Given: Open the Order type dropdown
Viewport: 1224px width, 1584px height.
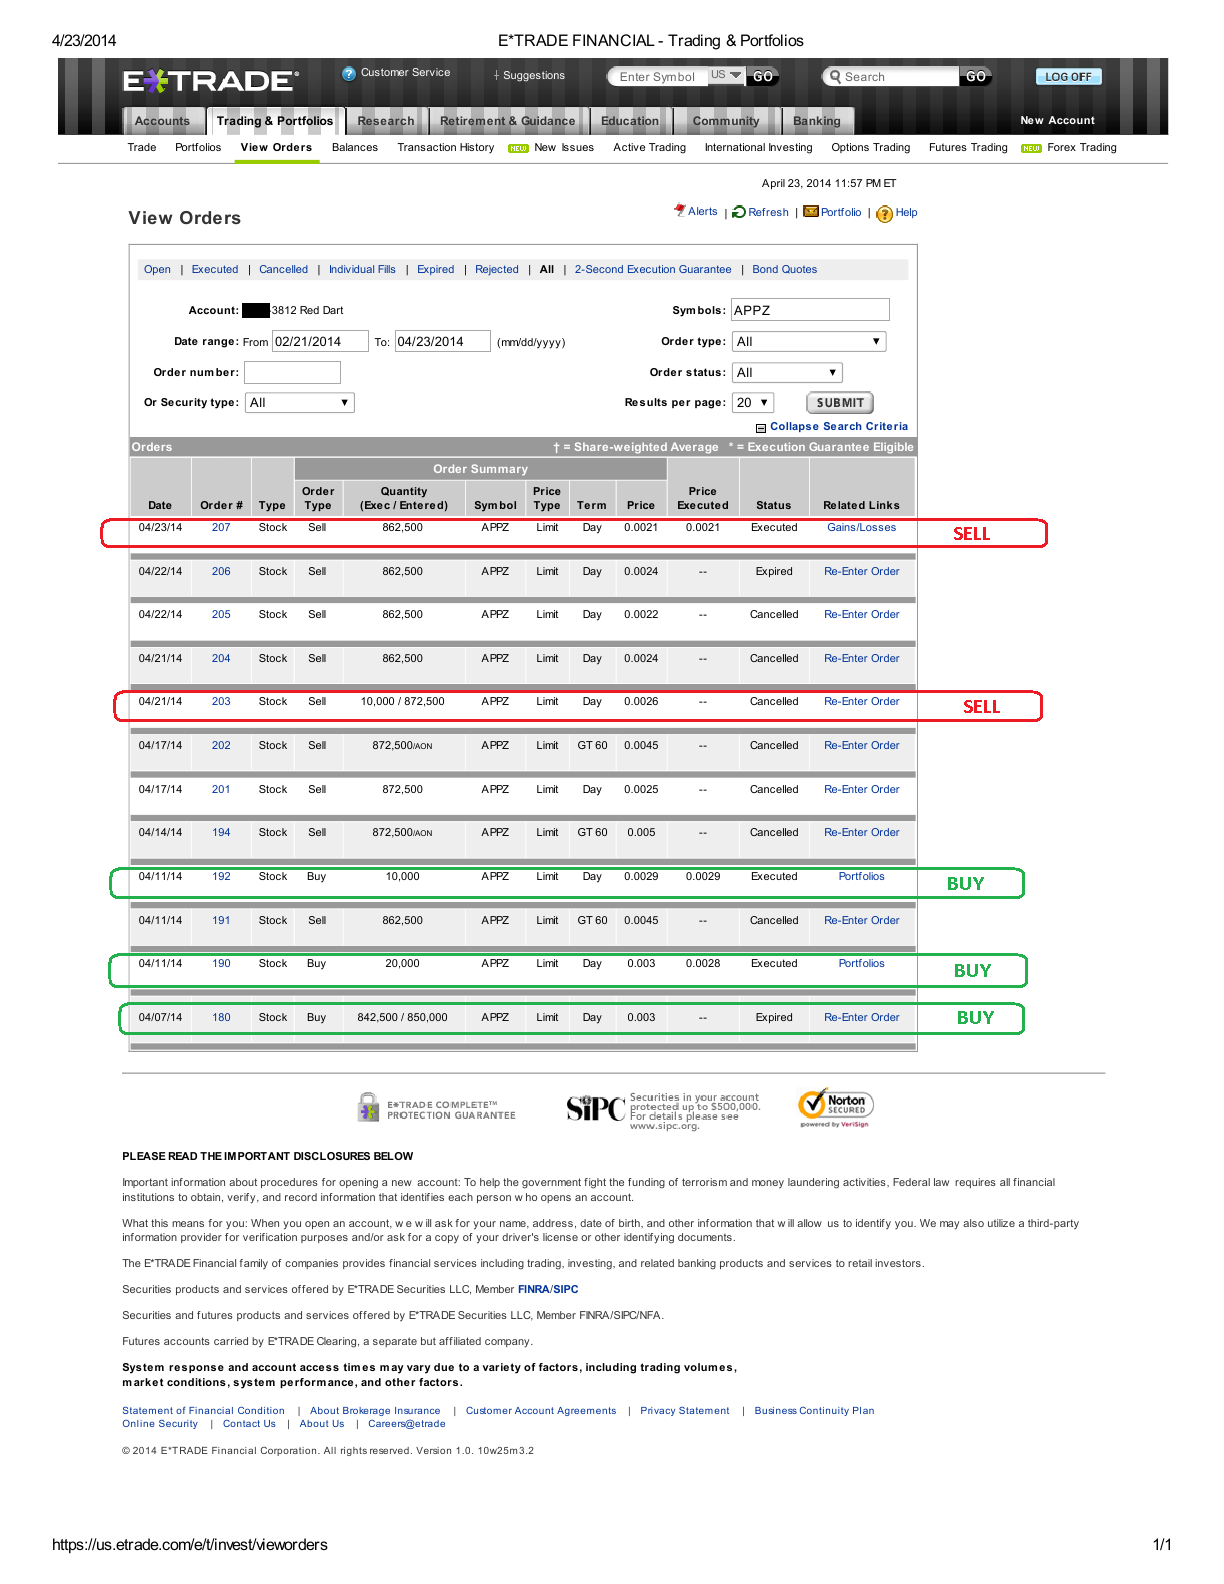Looking at the screenshot, I should (809, 341).
